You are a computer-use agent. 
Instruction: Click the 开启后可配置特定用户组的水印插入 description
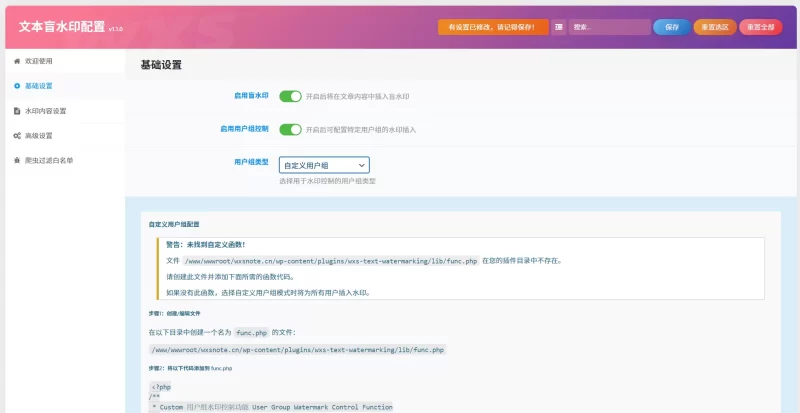[x=361, y=130]
